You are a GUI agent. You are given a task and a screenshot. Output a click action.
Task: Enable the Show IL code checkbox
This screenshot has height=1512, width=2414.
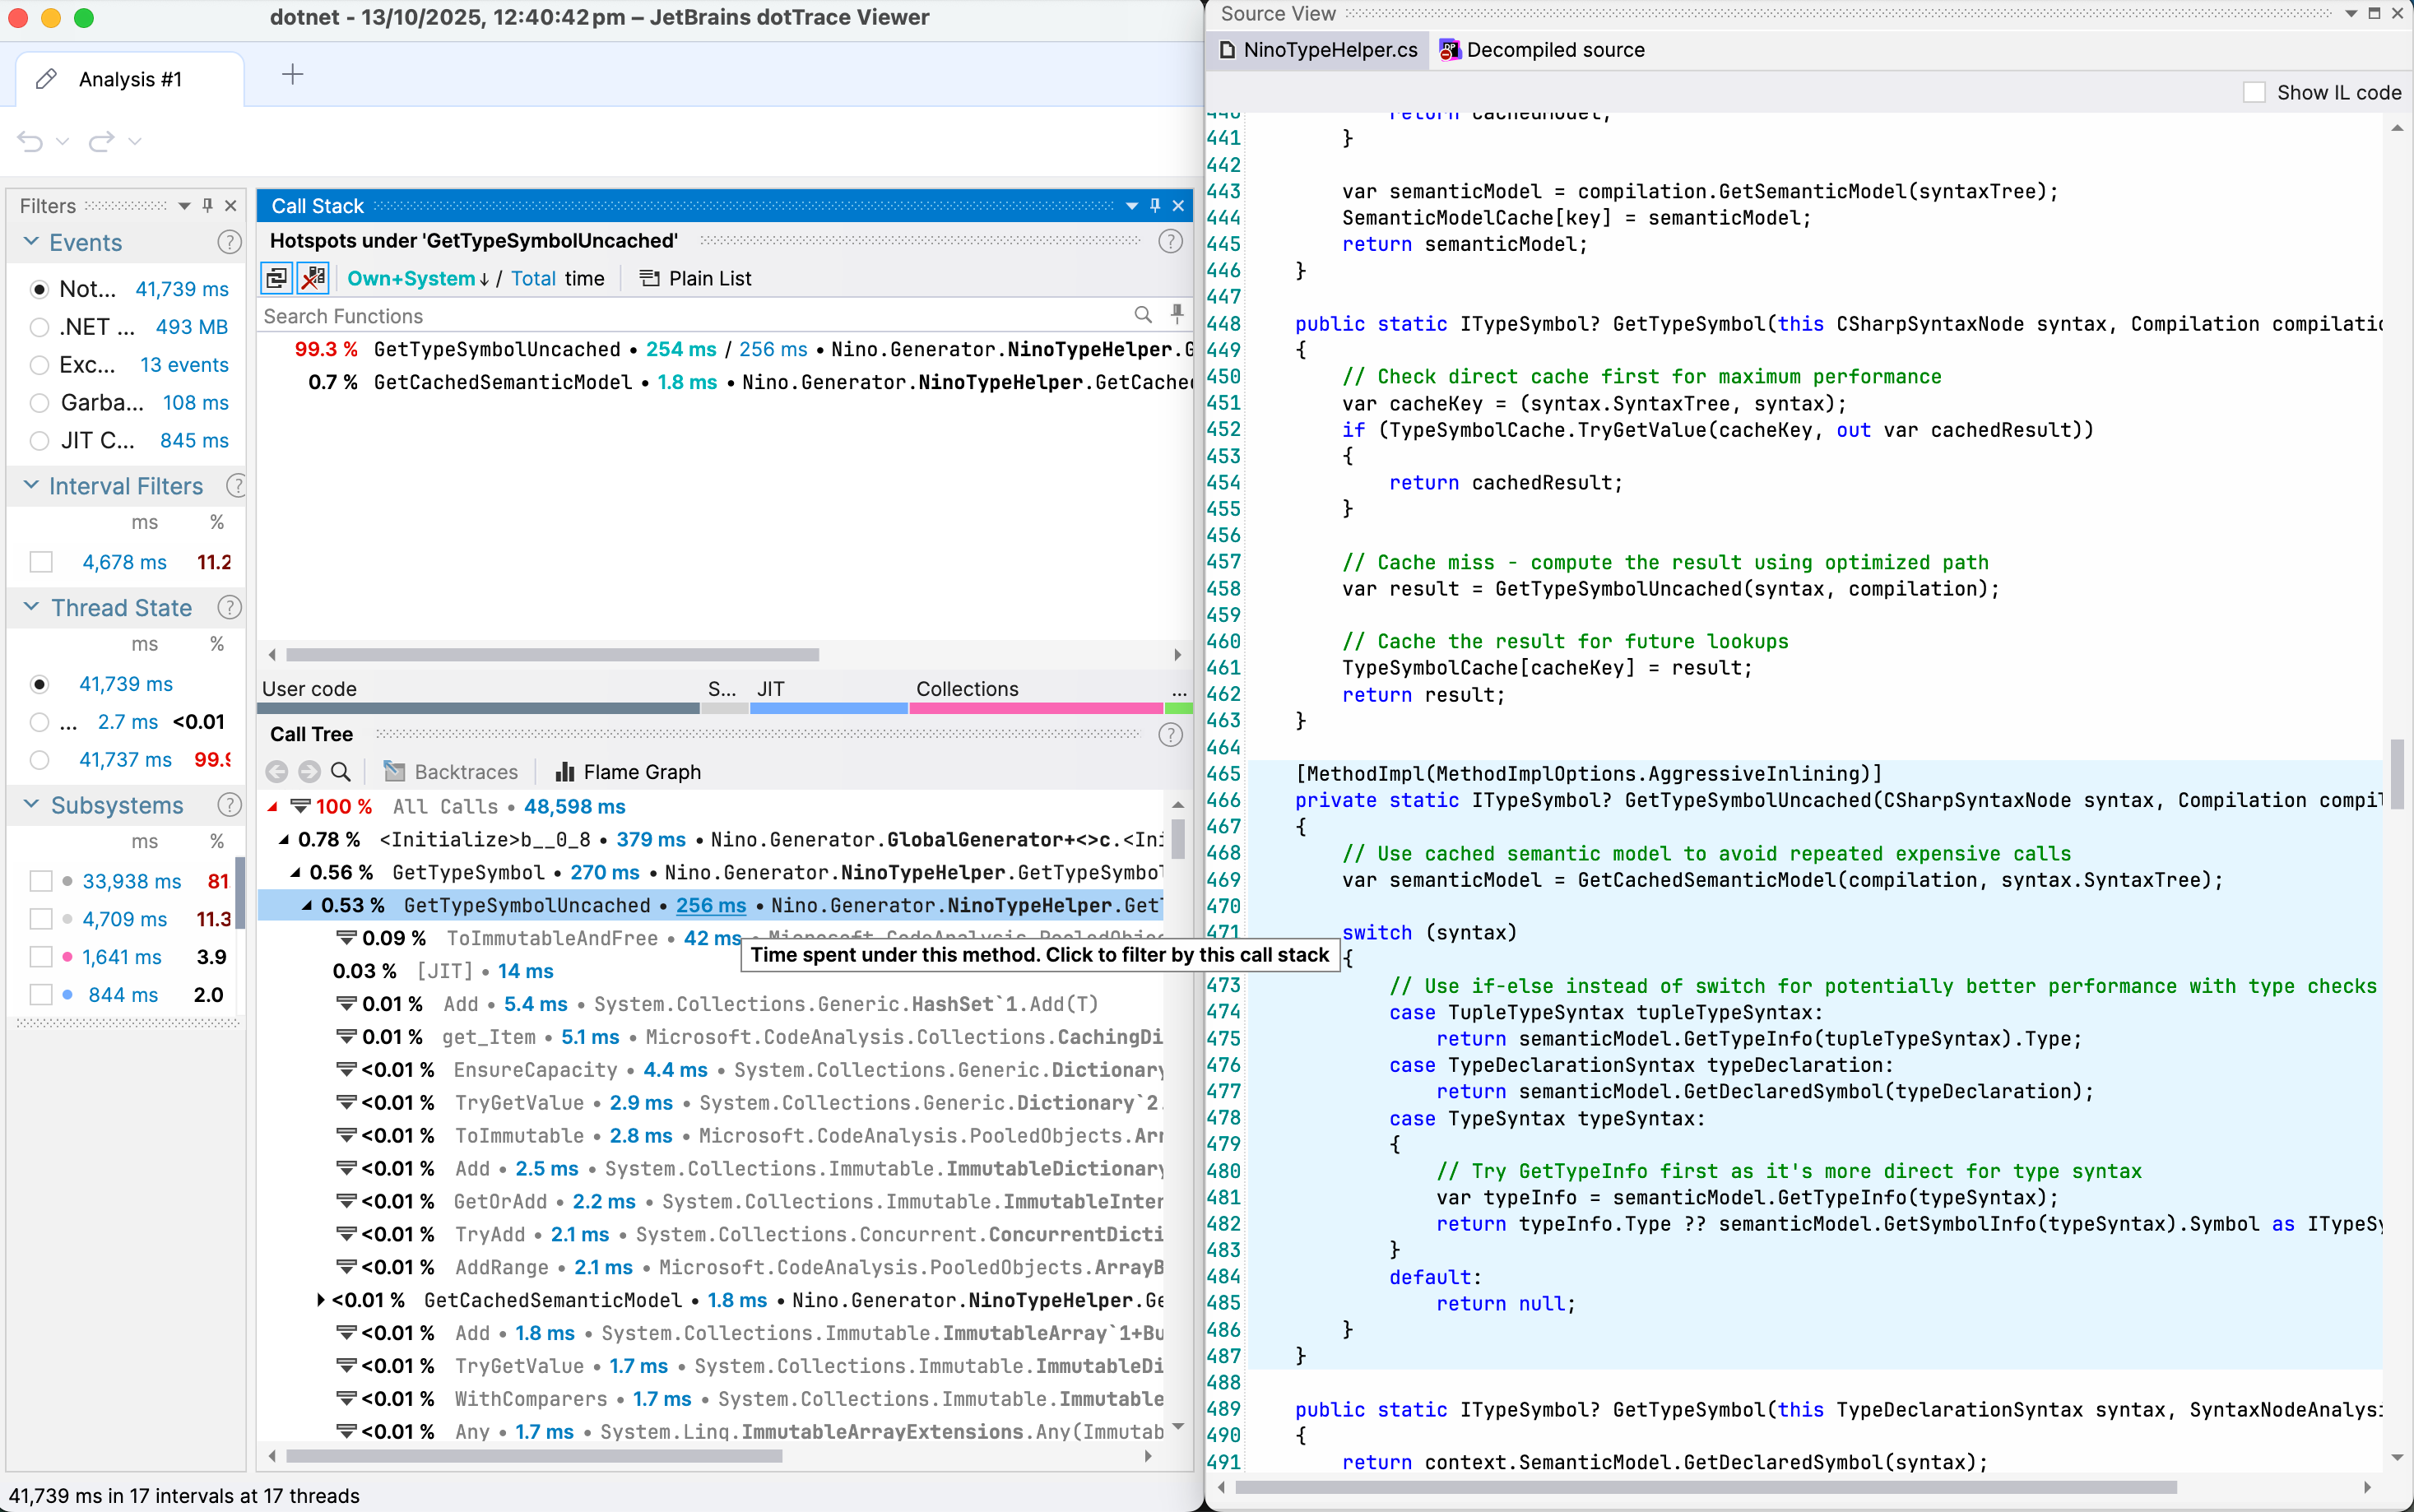(x=2254, y=92)
